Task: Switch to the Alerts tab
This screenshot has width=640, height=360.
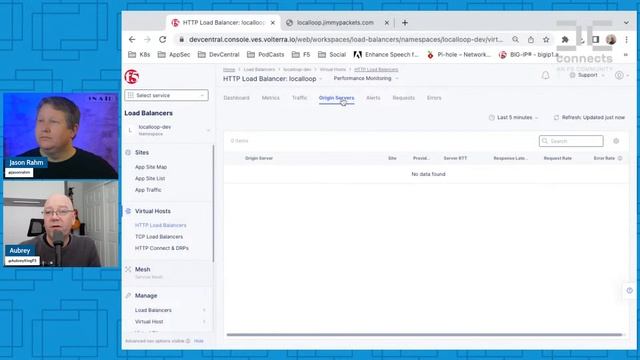Action: click(373, 98)
